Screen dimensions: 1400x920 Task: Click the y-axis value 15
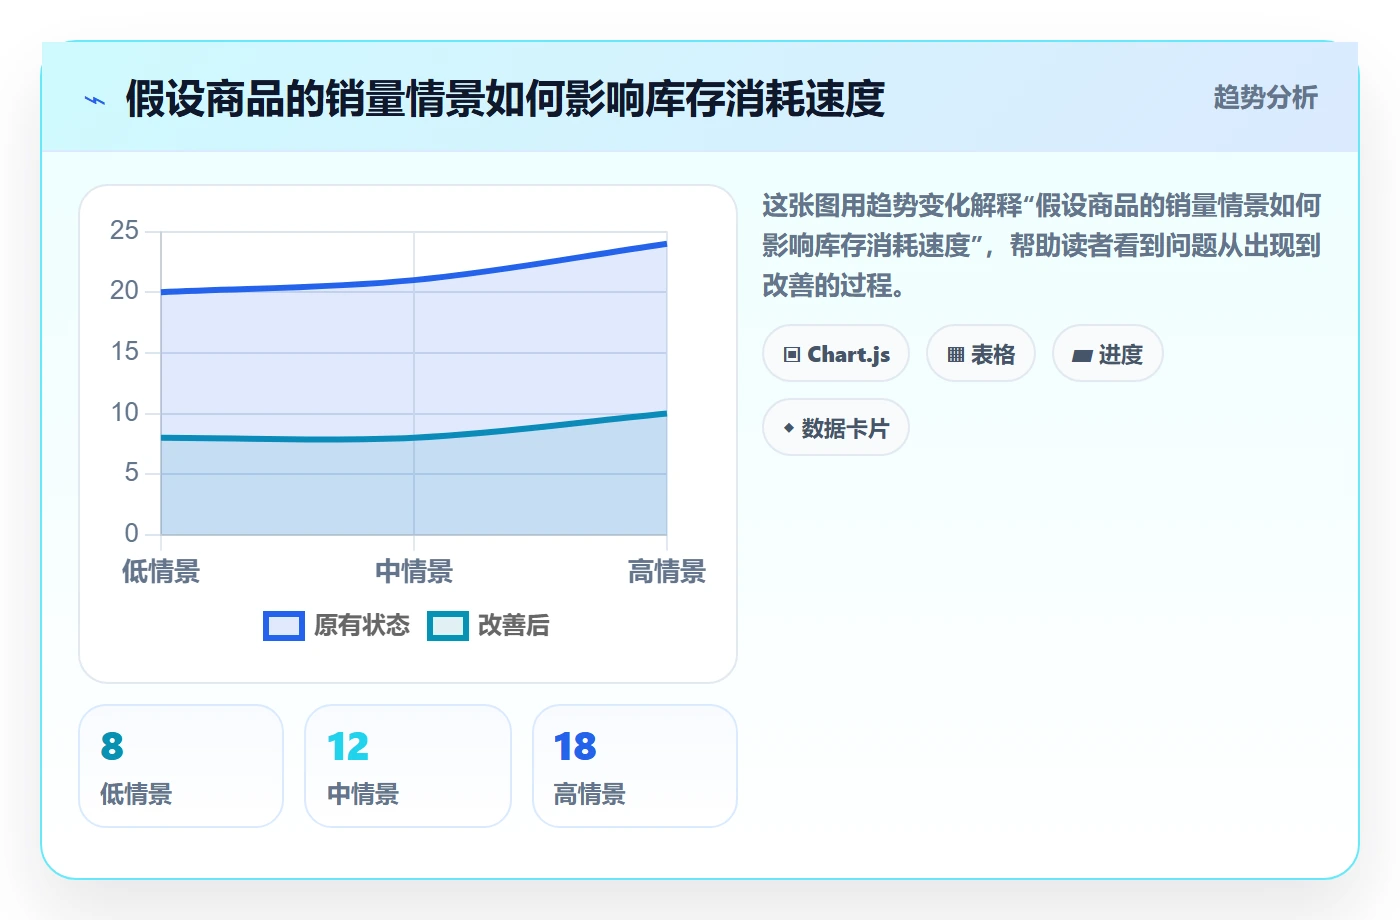[125, 352]
